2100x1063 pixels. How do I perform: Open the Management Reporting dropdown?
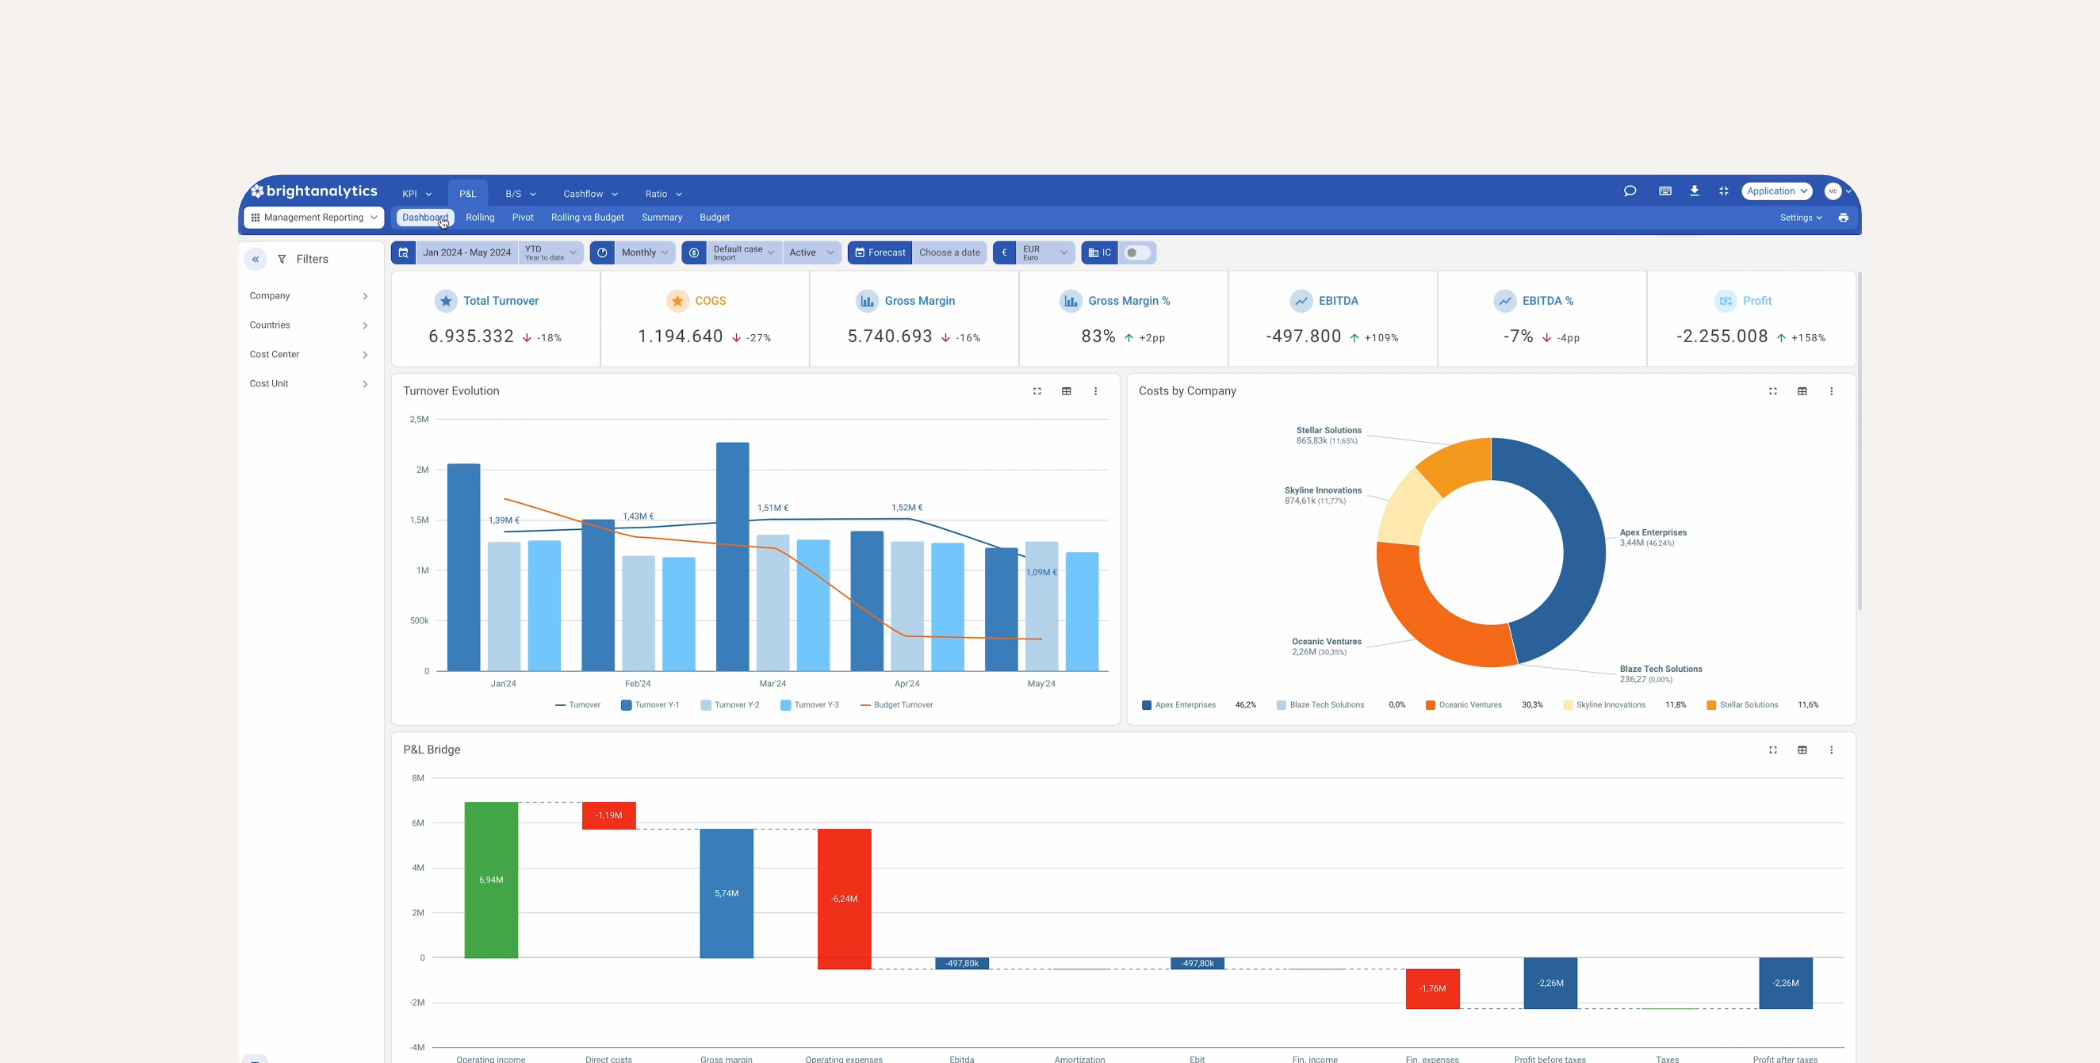coord(314,218)
